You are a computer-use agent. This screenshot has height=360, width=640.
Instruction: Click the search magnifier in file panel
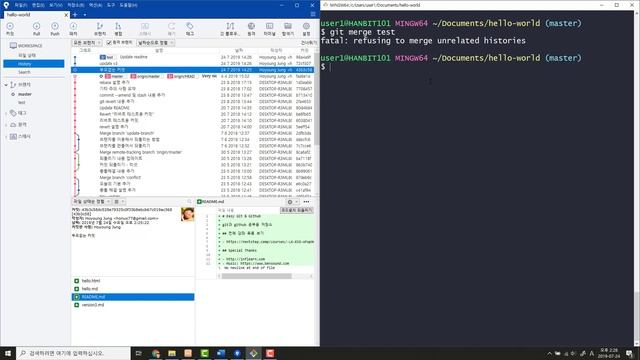[189, 202]
